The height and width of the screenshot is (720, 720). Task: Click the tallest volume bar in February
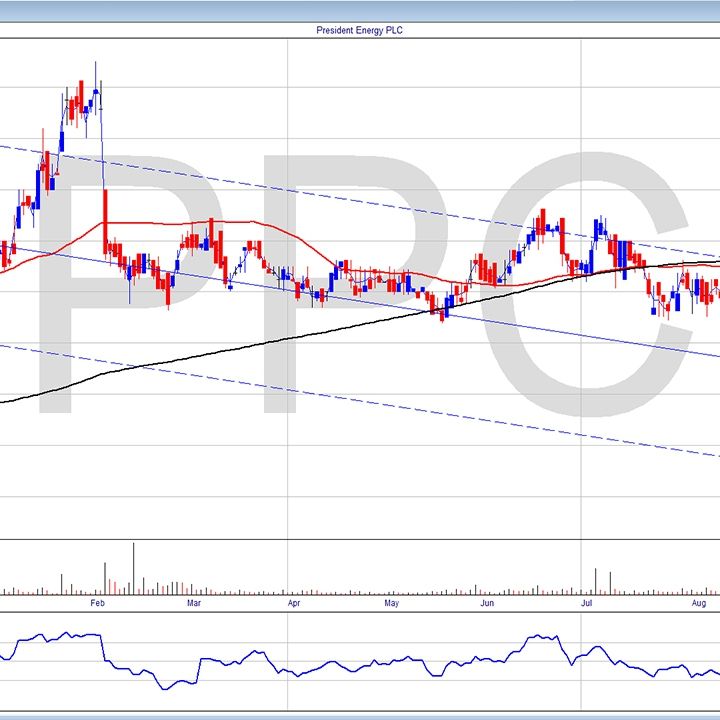pos(134,568)
